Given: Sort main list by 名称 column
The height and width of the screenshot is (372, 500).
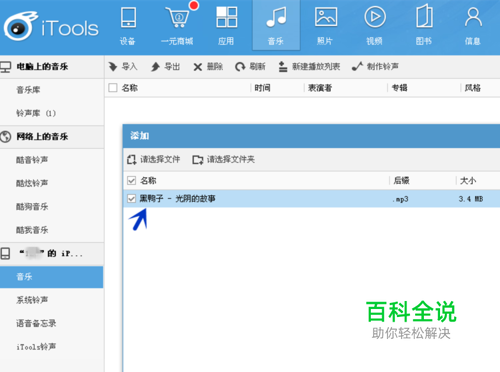Looking at the screenshot, I should (130, 88).
